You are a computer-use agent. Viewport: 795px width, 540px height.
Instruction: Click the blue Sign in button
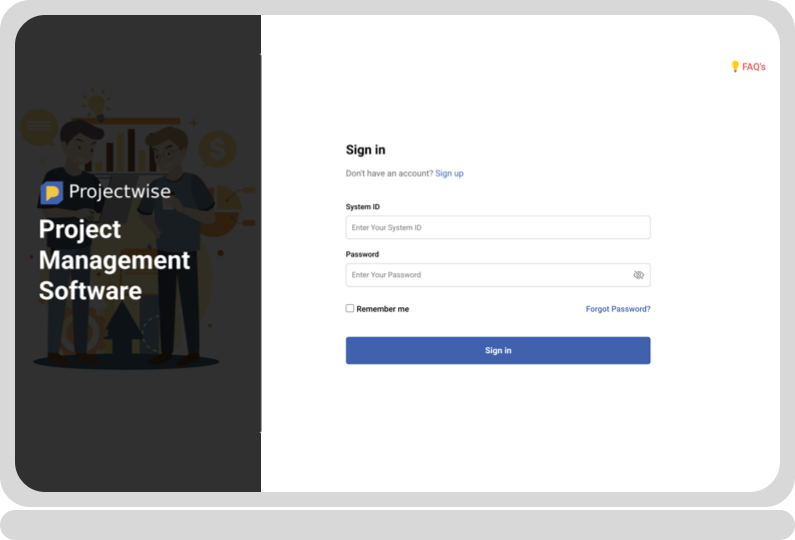(x=498, y=350)
